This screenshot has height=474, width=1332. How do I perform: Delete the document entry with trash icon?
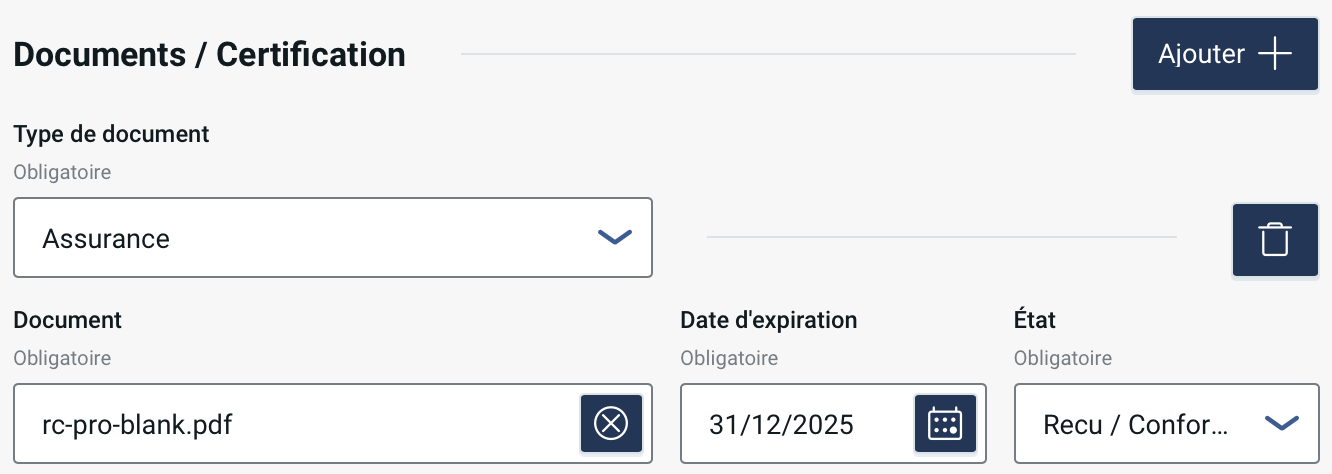point(1275,240)
